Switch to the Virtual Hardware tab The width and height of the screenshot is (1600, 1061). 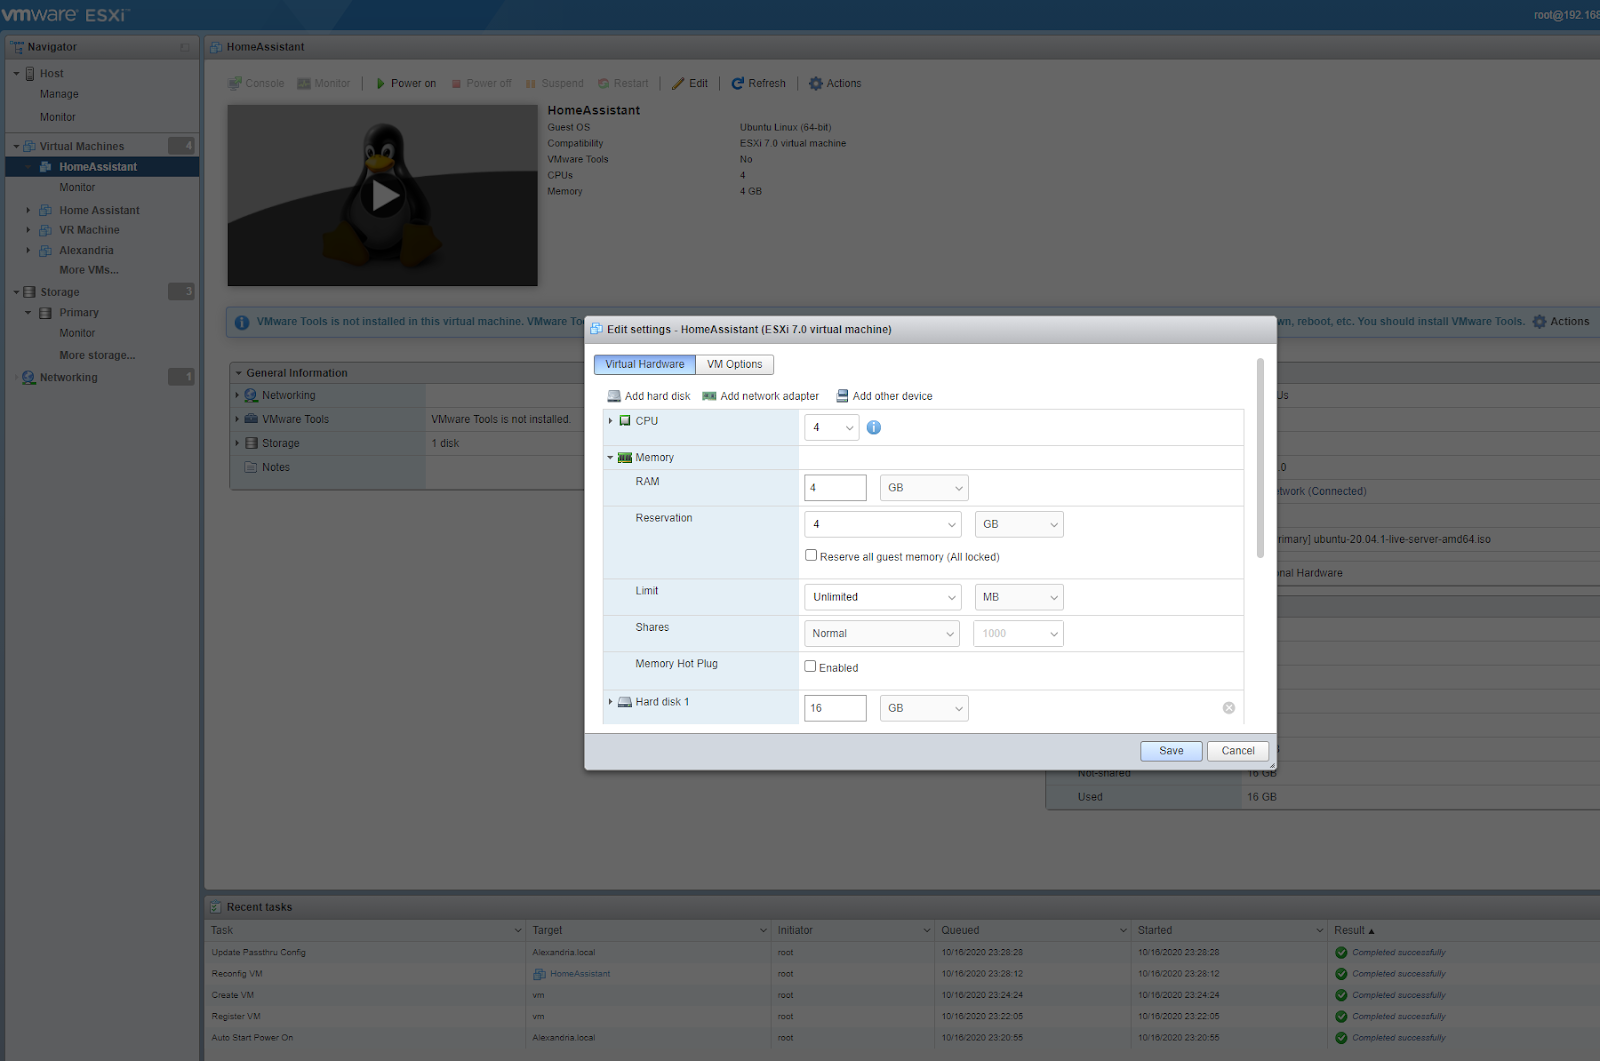click(x=645, y=365)
